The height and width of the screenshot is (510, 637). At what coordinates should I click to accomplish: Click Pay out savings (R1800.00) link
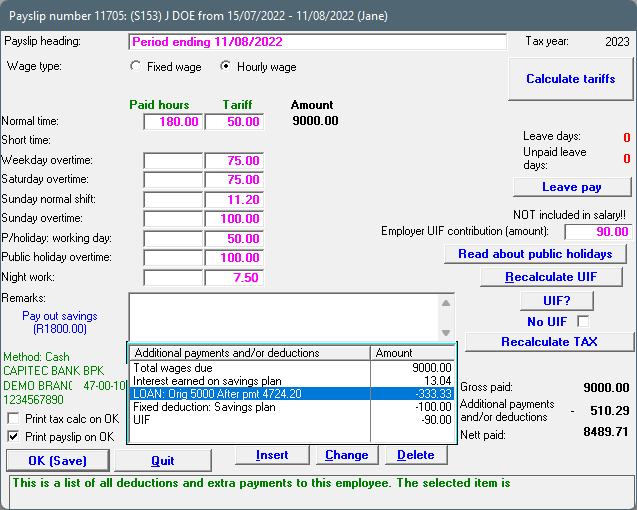pyautogui.click(x=60, y=322)
